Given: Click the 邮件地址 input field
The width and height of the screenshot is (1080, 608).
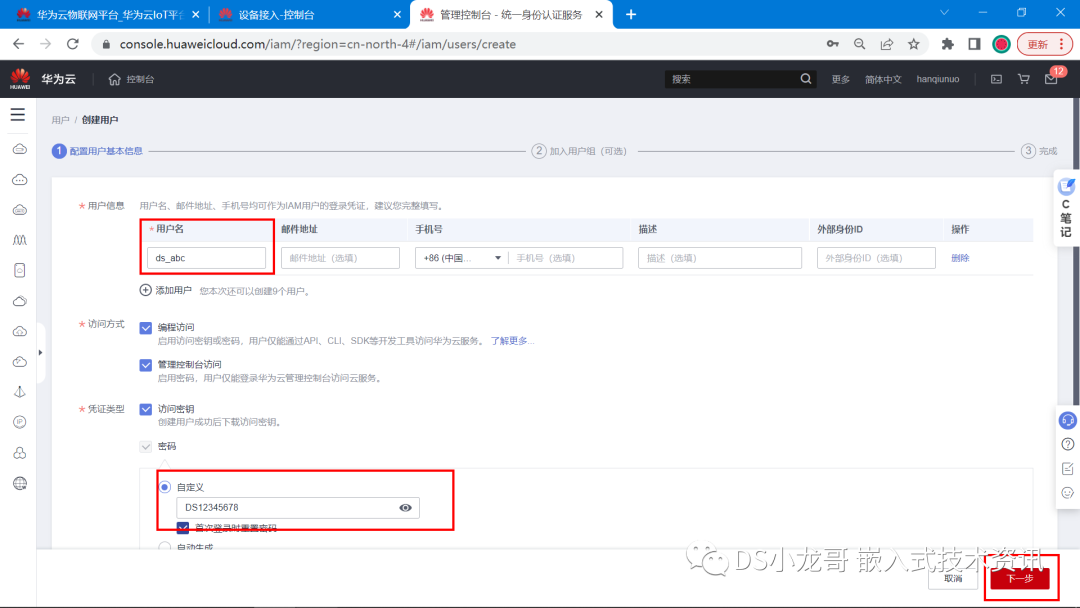Looking at the screenshot, I should pos(340,258).
